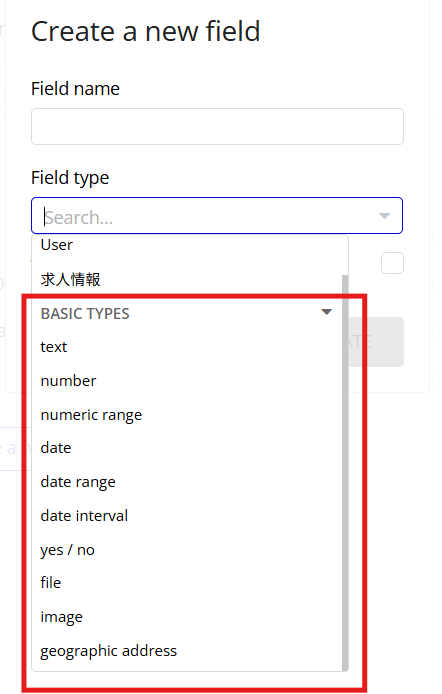Click the BASIC TYPES header label
Image resolution: width=442 pixels, height=694 pixels.
pyautogui.click(x=85, y=314)
